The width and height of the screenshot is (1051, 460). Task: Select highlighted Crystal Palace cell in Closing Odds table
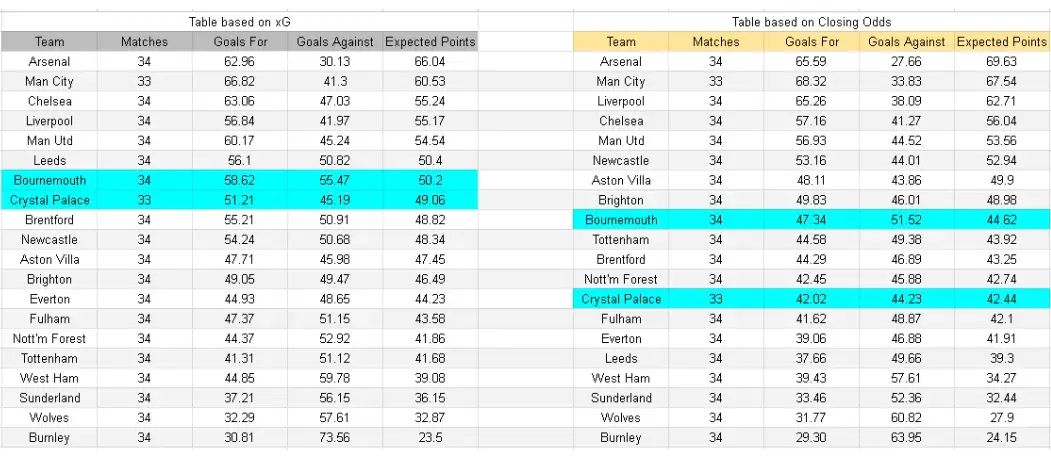(621, 299)
